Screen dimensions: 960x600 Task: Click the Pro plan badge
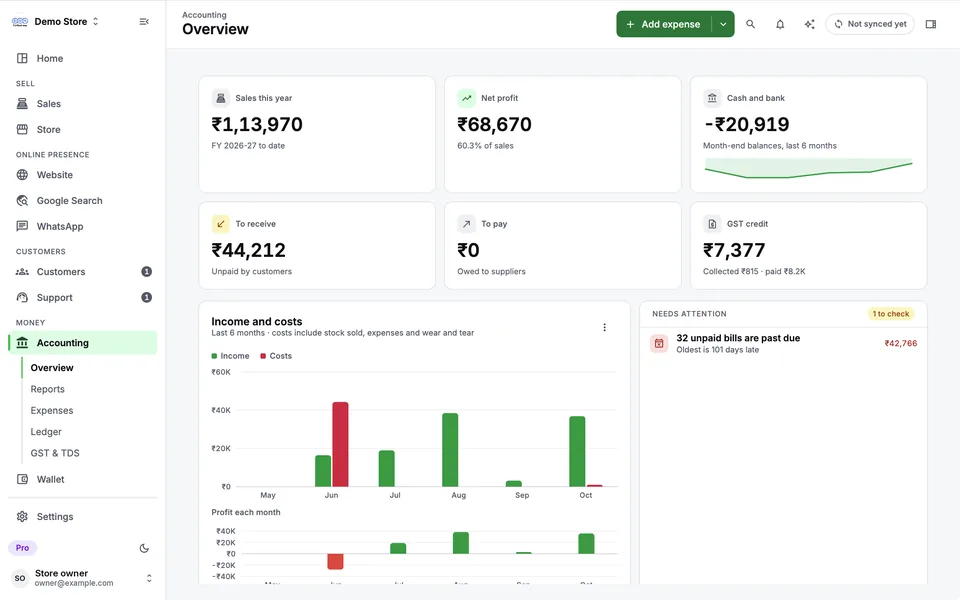[x=23, y=547]
